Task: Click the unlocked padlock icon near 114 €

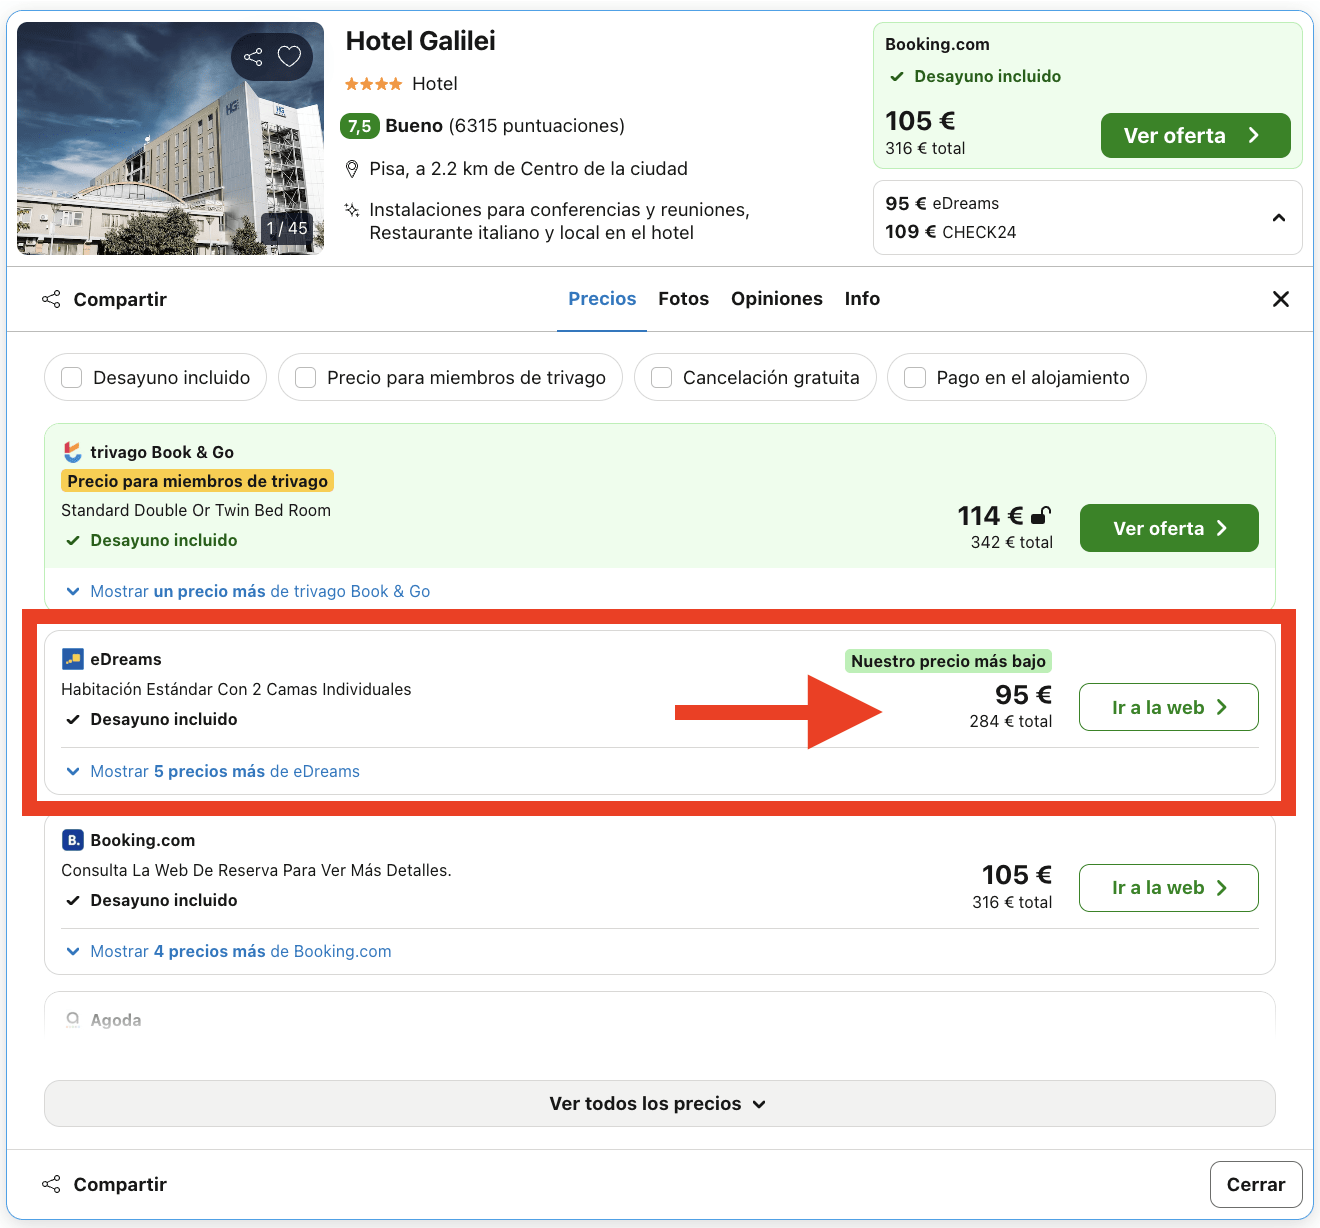Action: pos(1041,515)
